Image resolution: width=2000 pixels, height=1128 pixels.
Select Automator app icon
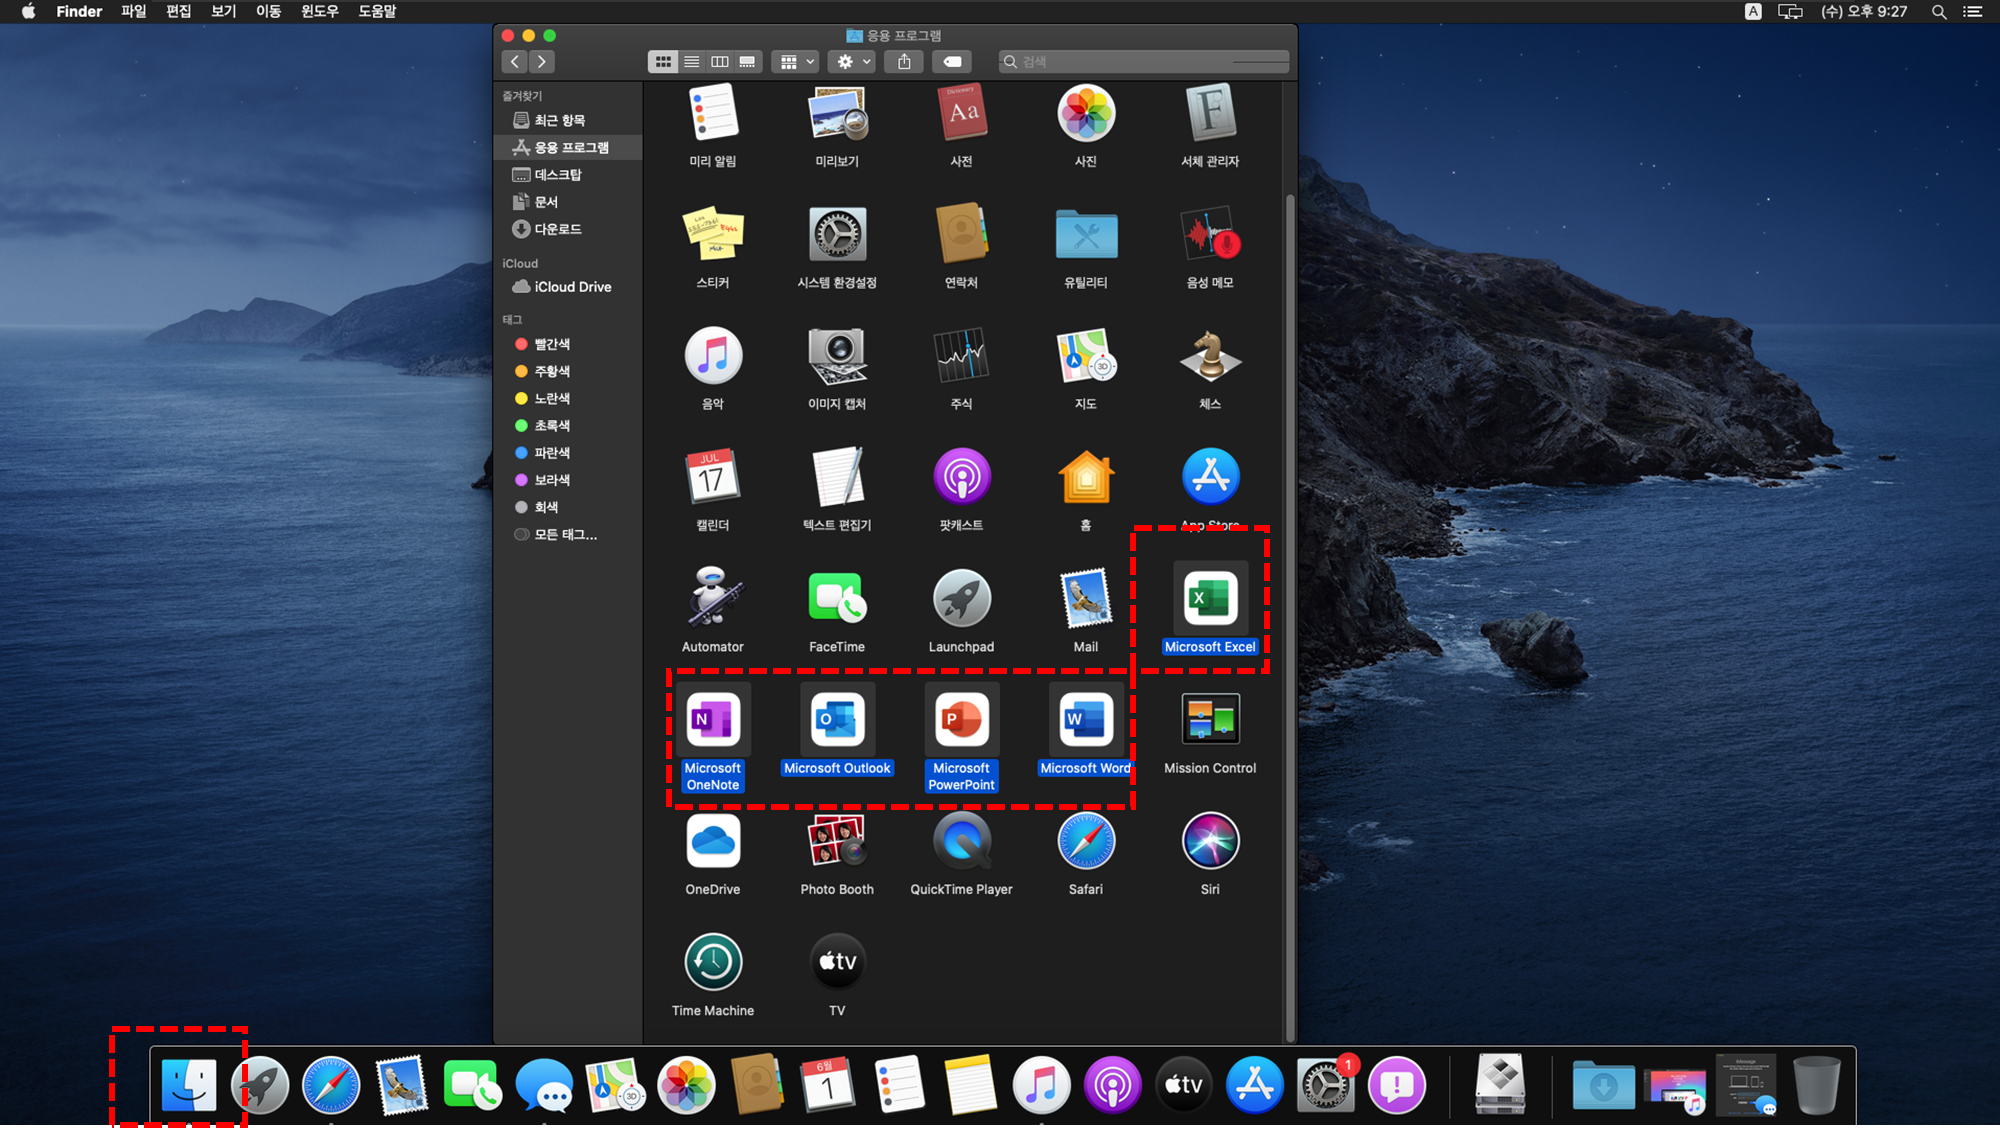pos(713,598)
